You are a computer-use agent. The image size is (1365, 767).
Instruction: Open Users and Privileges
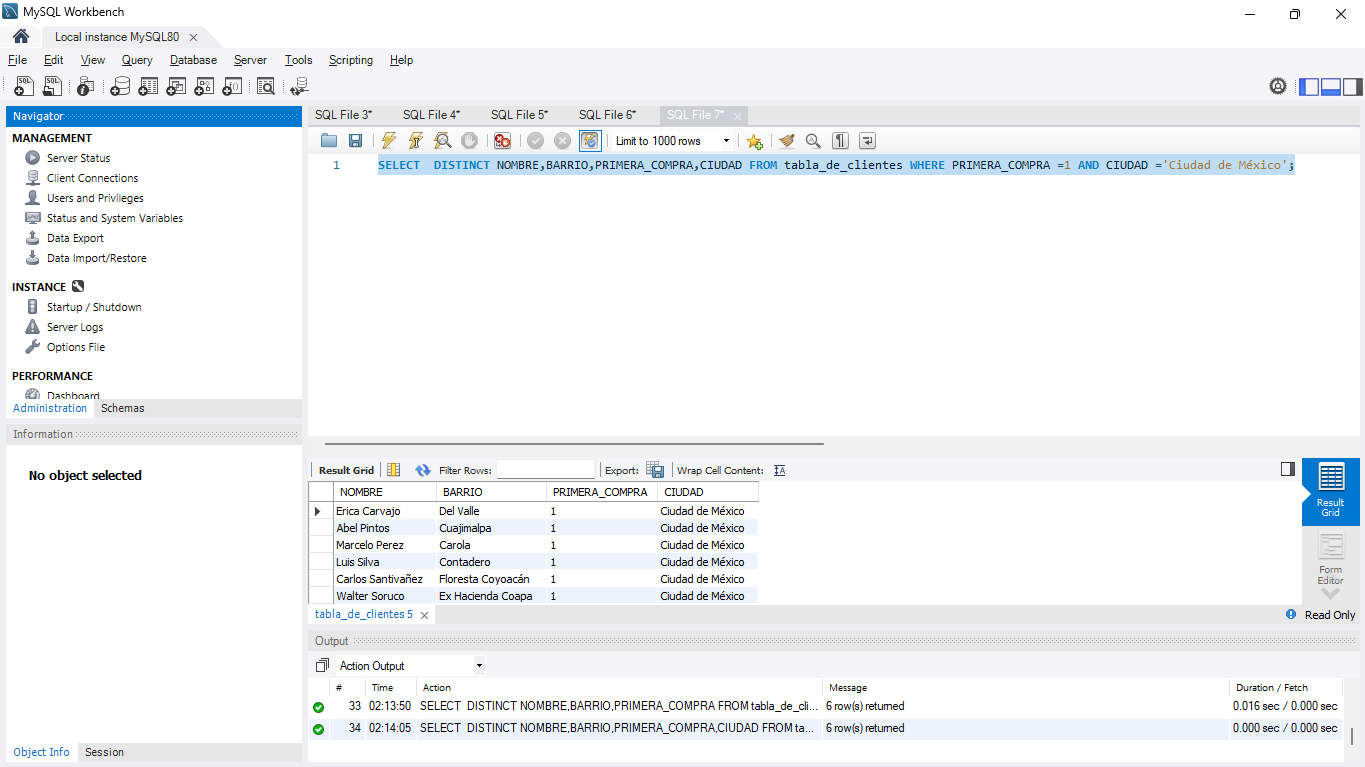tap(95, 198)
